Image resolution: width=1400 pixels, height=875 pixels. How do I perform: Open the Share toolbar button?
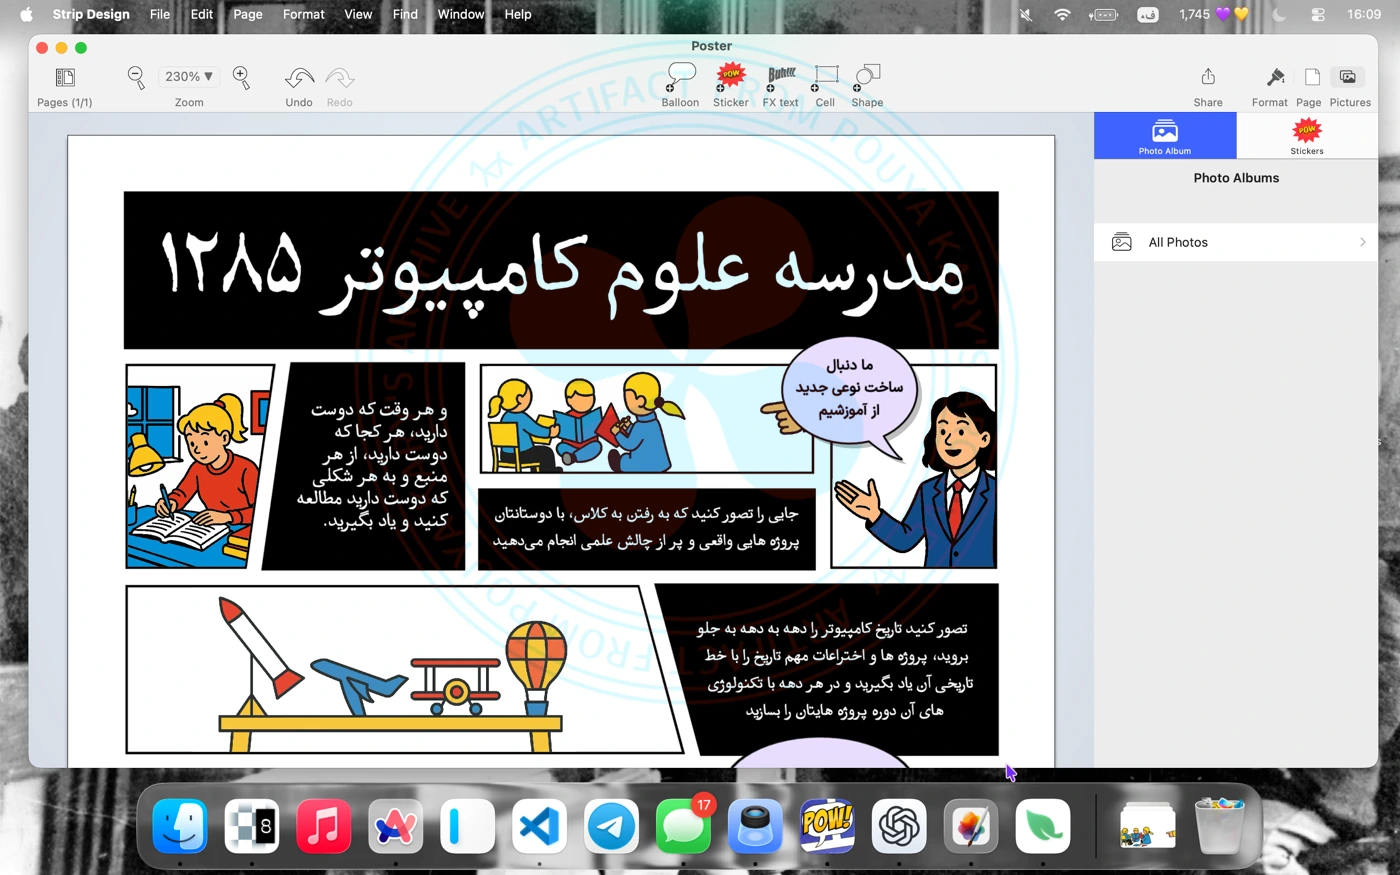tap(1208, 78)
